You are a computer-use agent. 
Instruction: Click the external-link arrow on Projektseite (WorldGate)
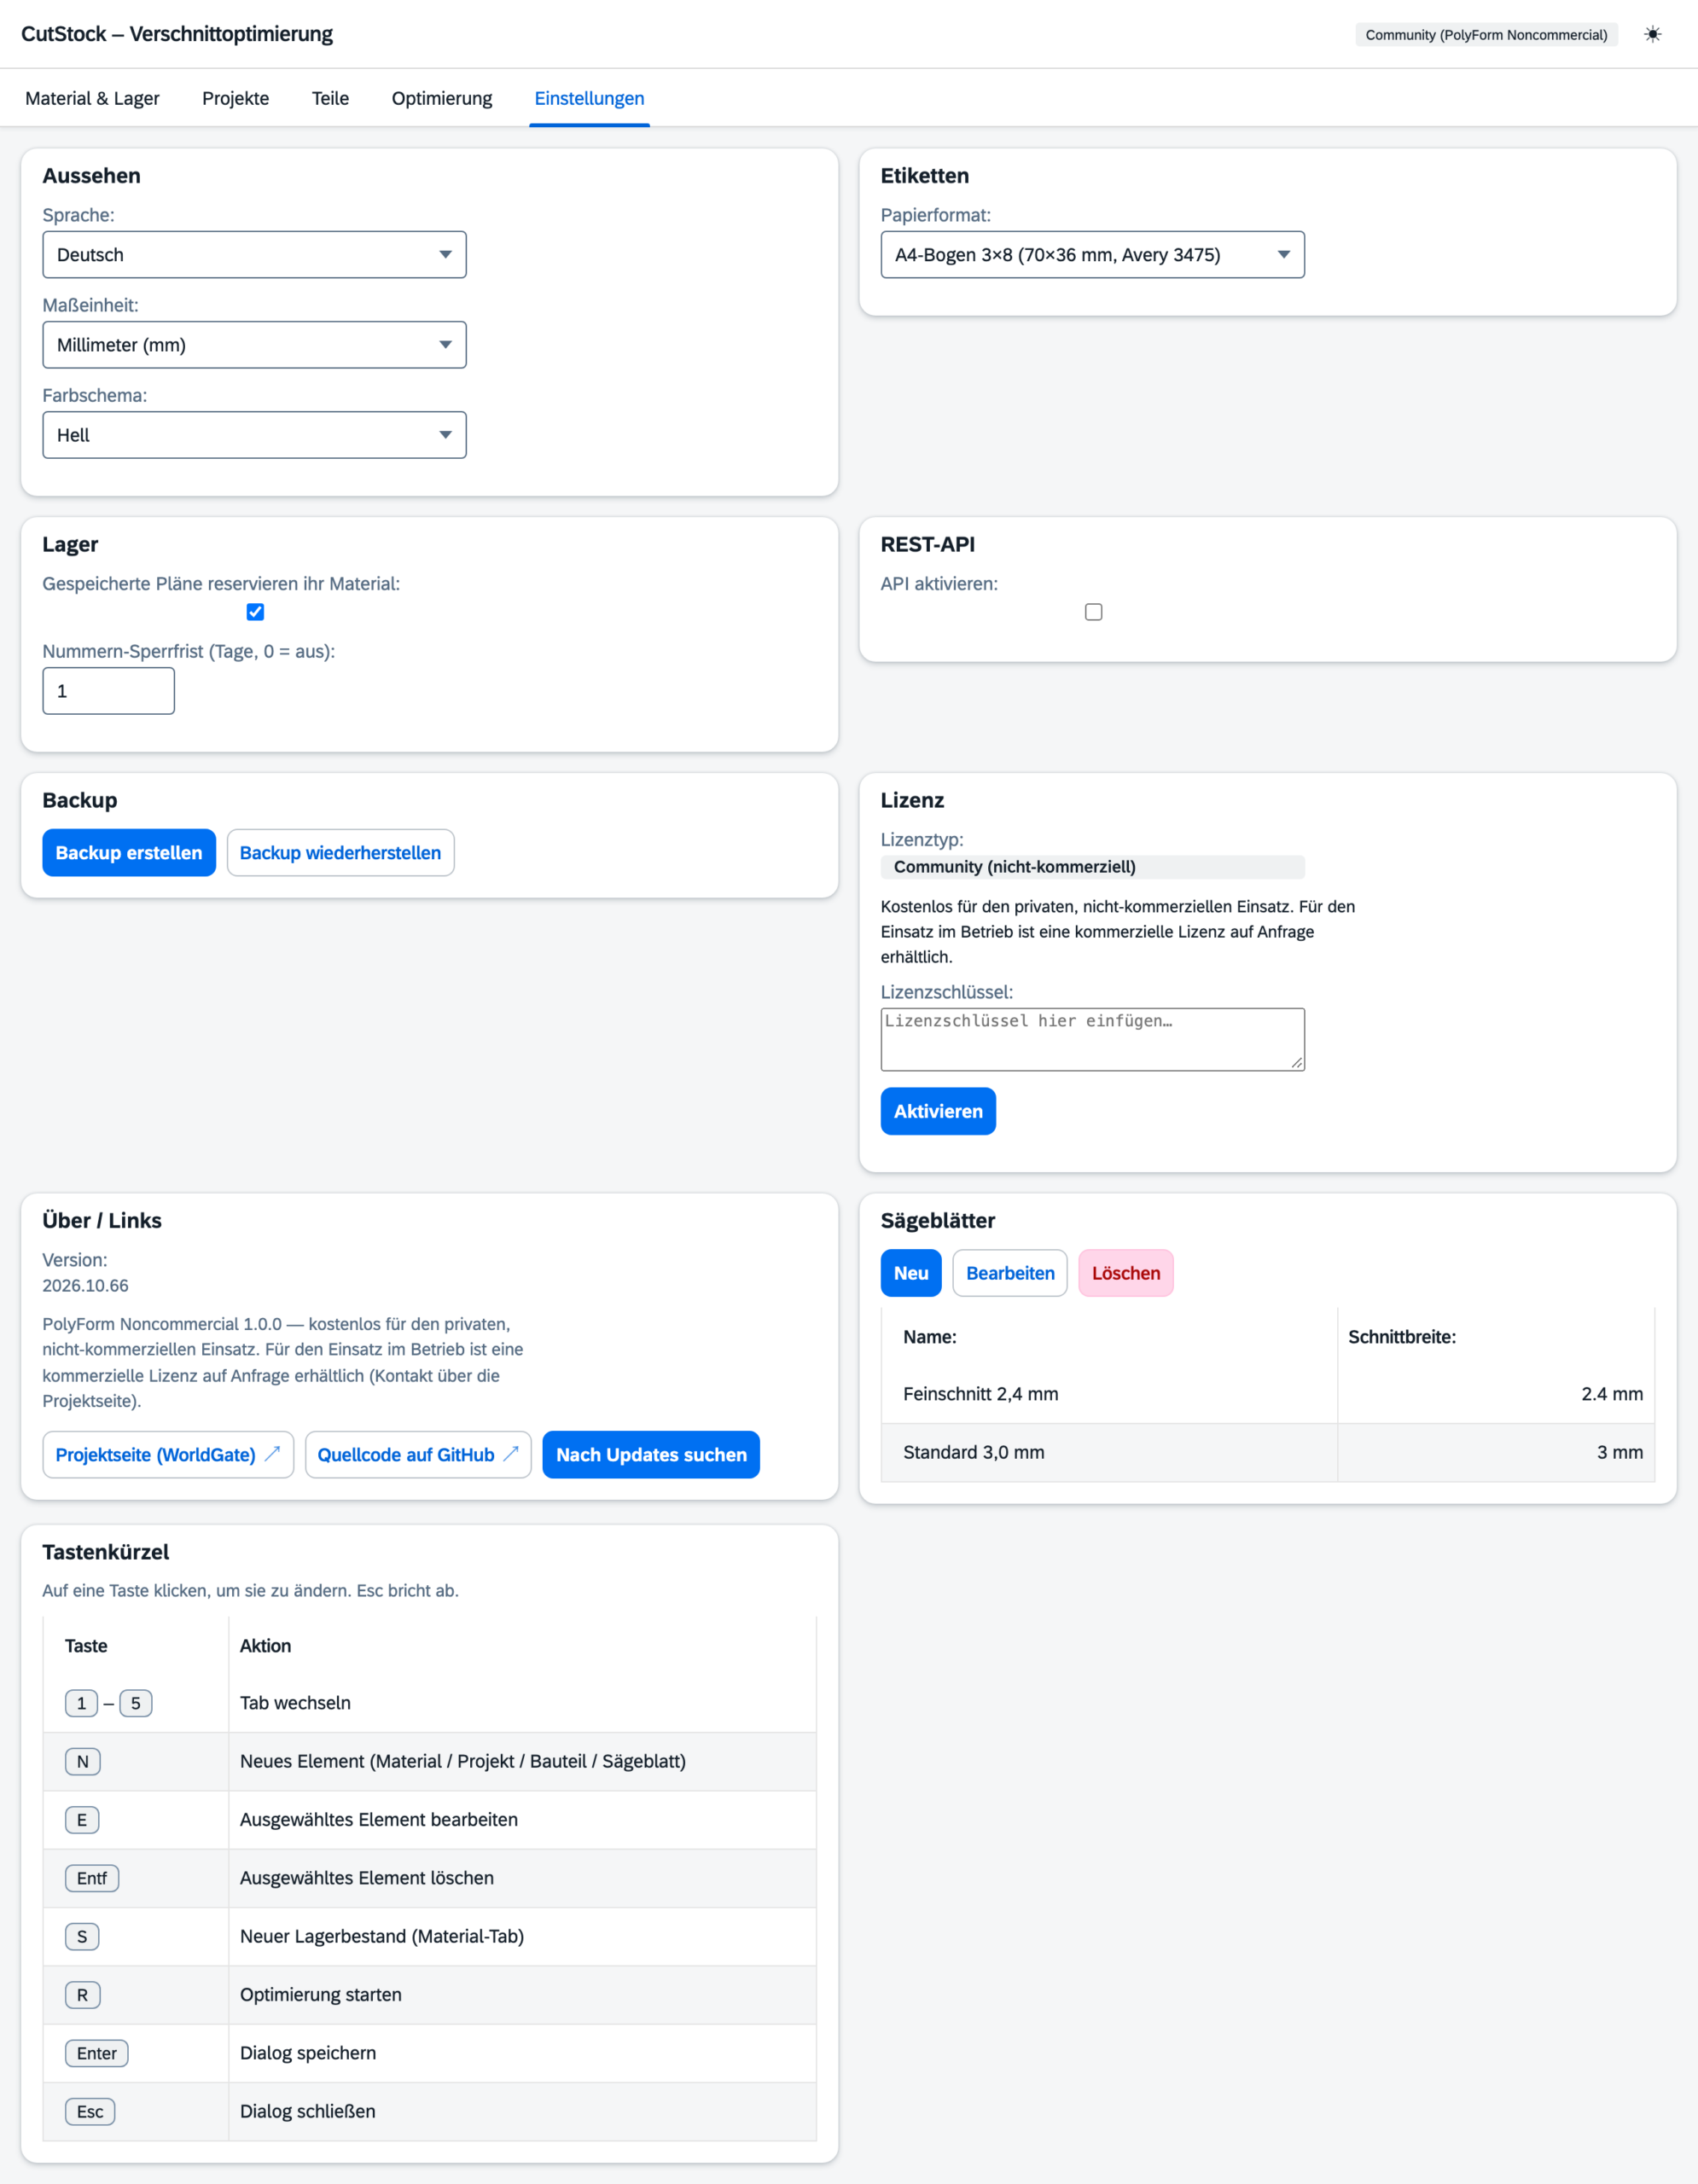272,1454
